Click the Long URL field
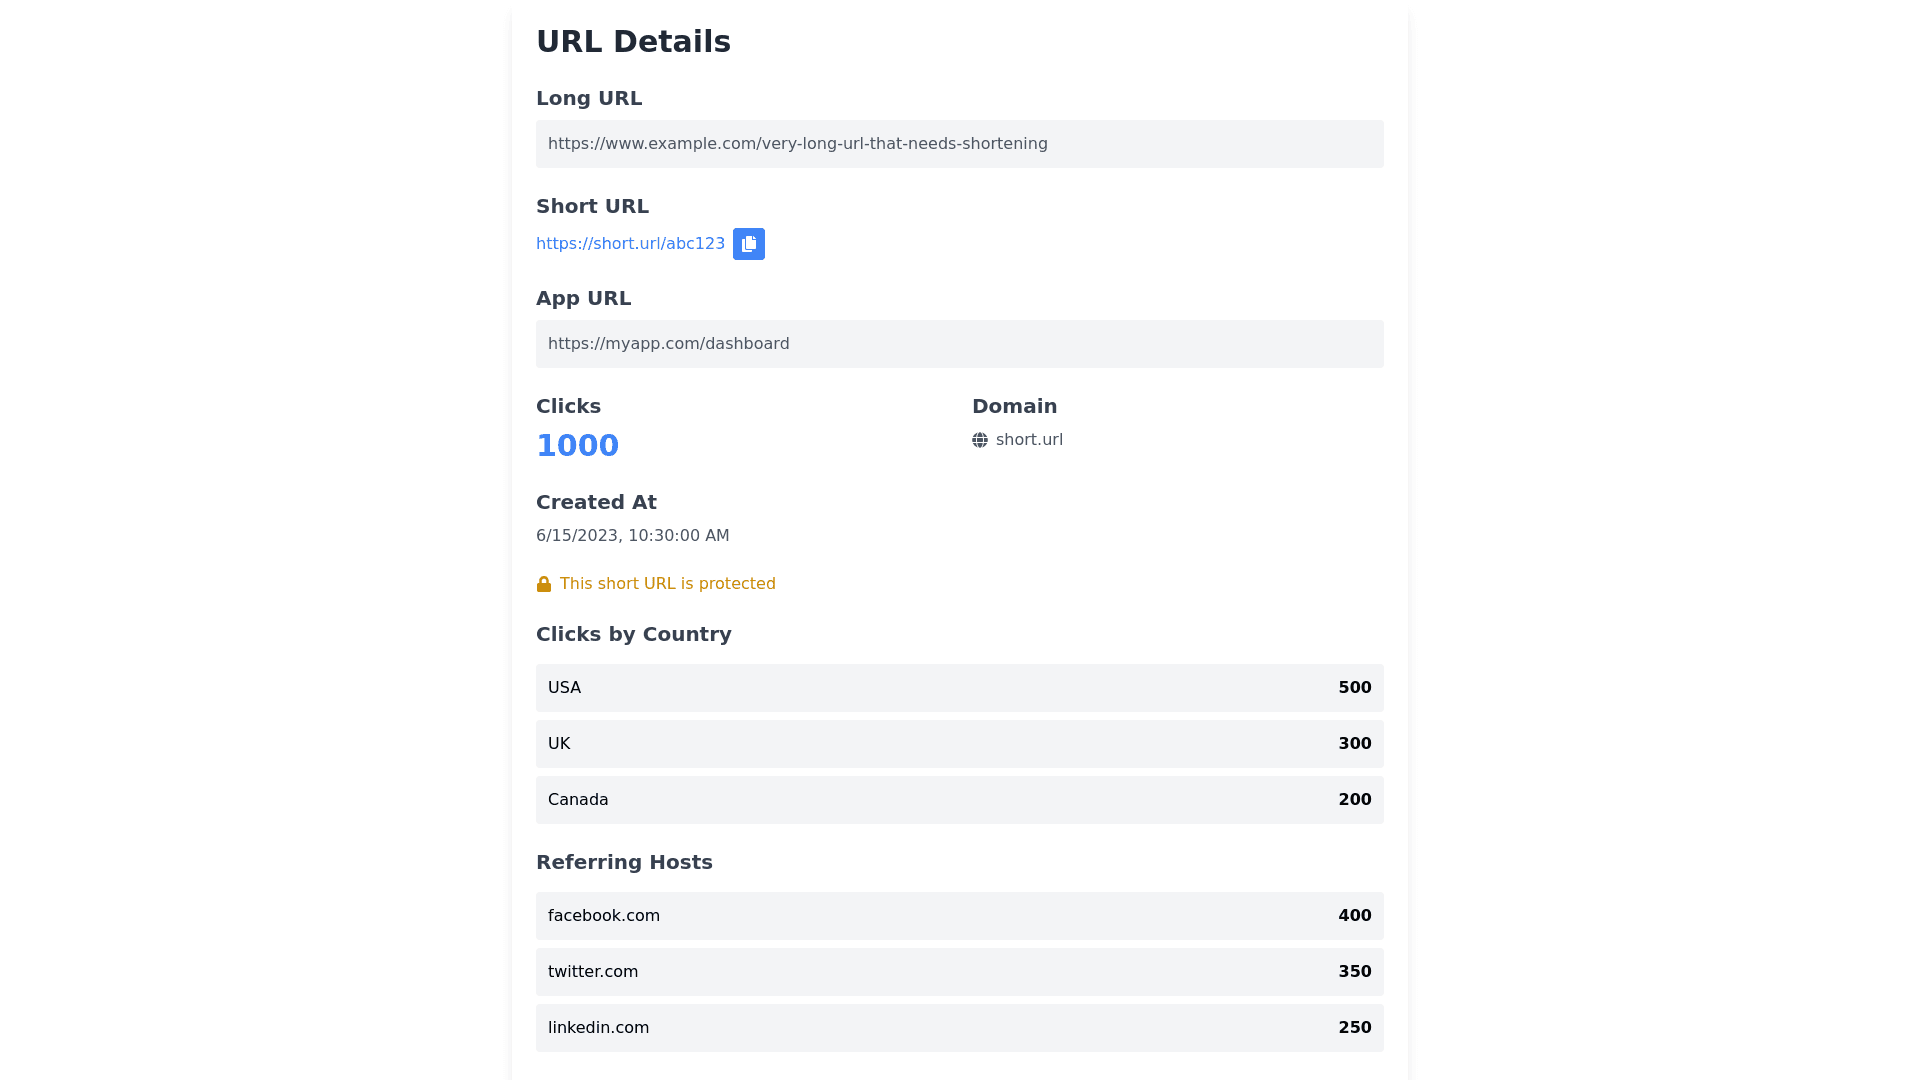Image resolution: width=1920 pixels, height=1080 pixels. pos(959,144)
